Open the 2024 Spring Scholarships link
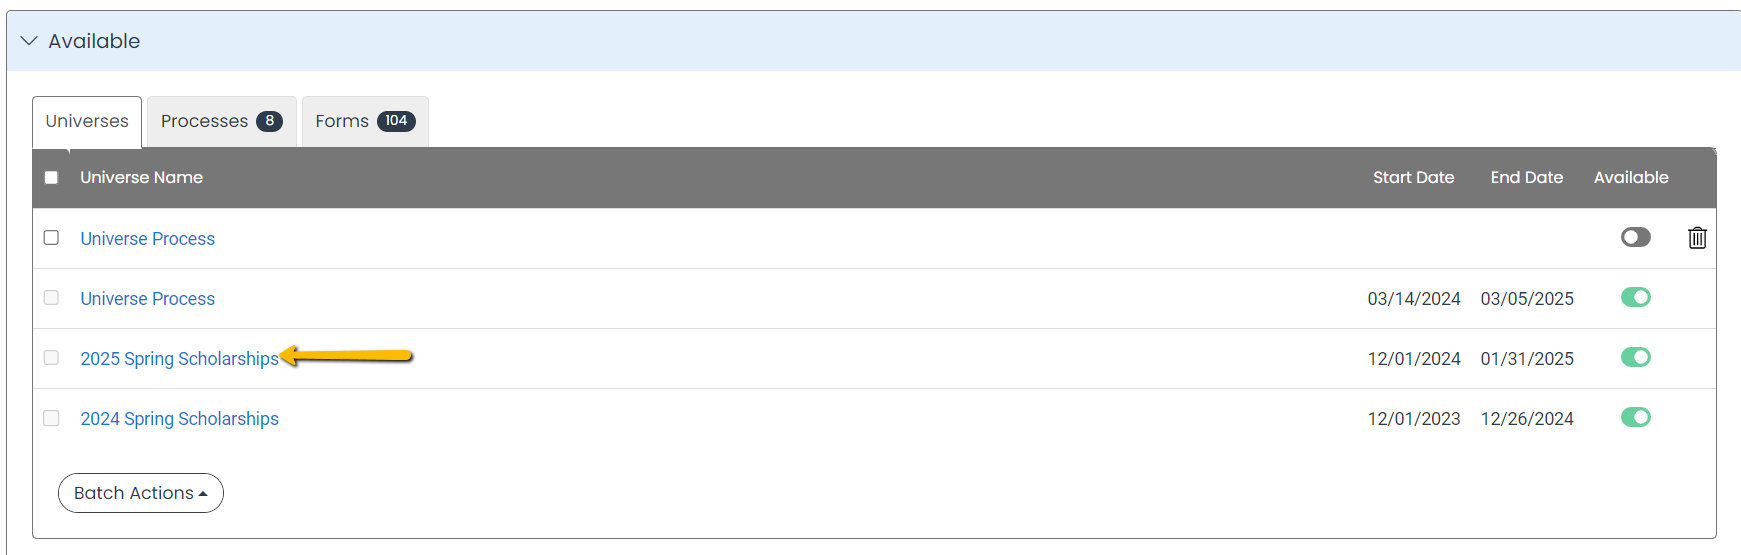Image resolution: width=1741 pixels, height=555 pixels. click(x=180, y=418)
